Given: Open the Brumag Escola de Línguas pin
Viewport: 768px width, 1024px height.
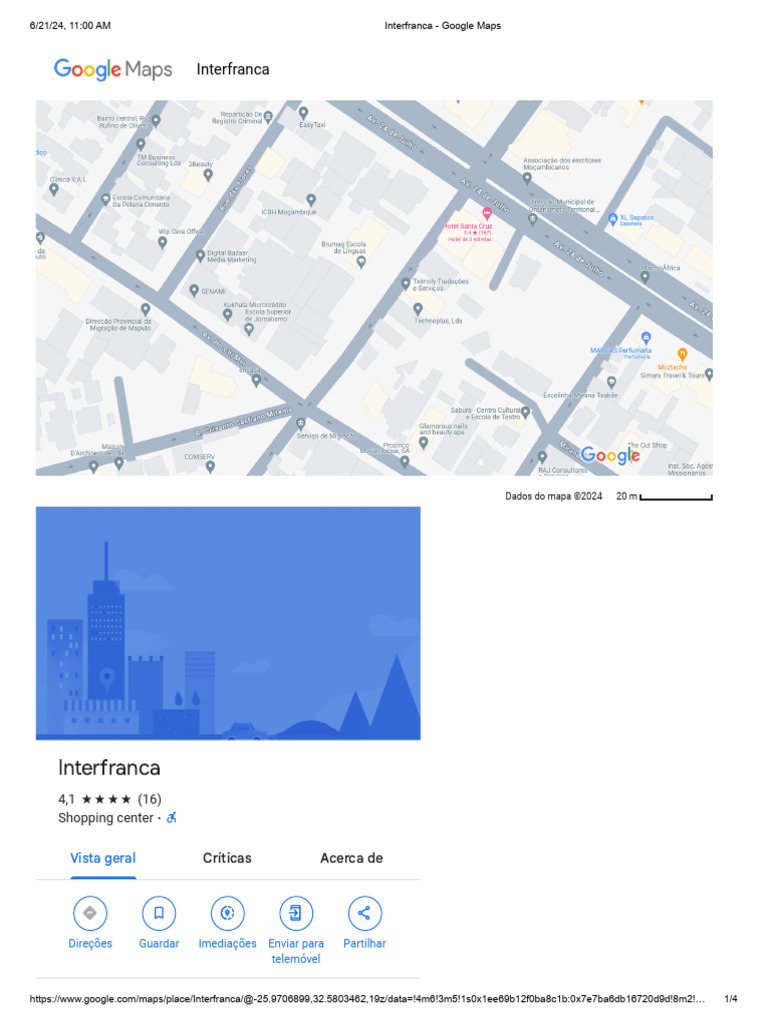Looking at the screenshot, I should pos(360,262).
